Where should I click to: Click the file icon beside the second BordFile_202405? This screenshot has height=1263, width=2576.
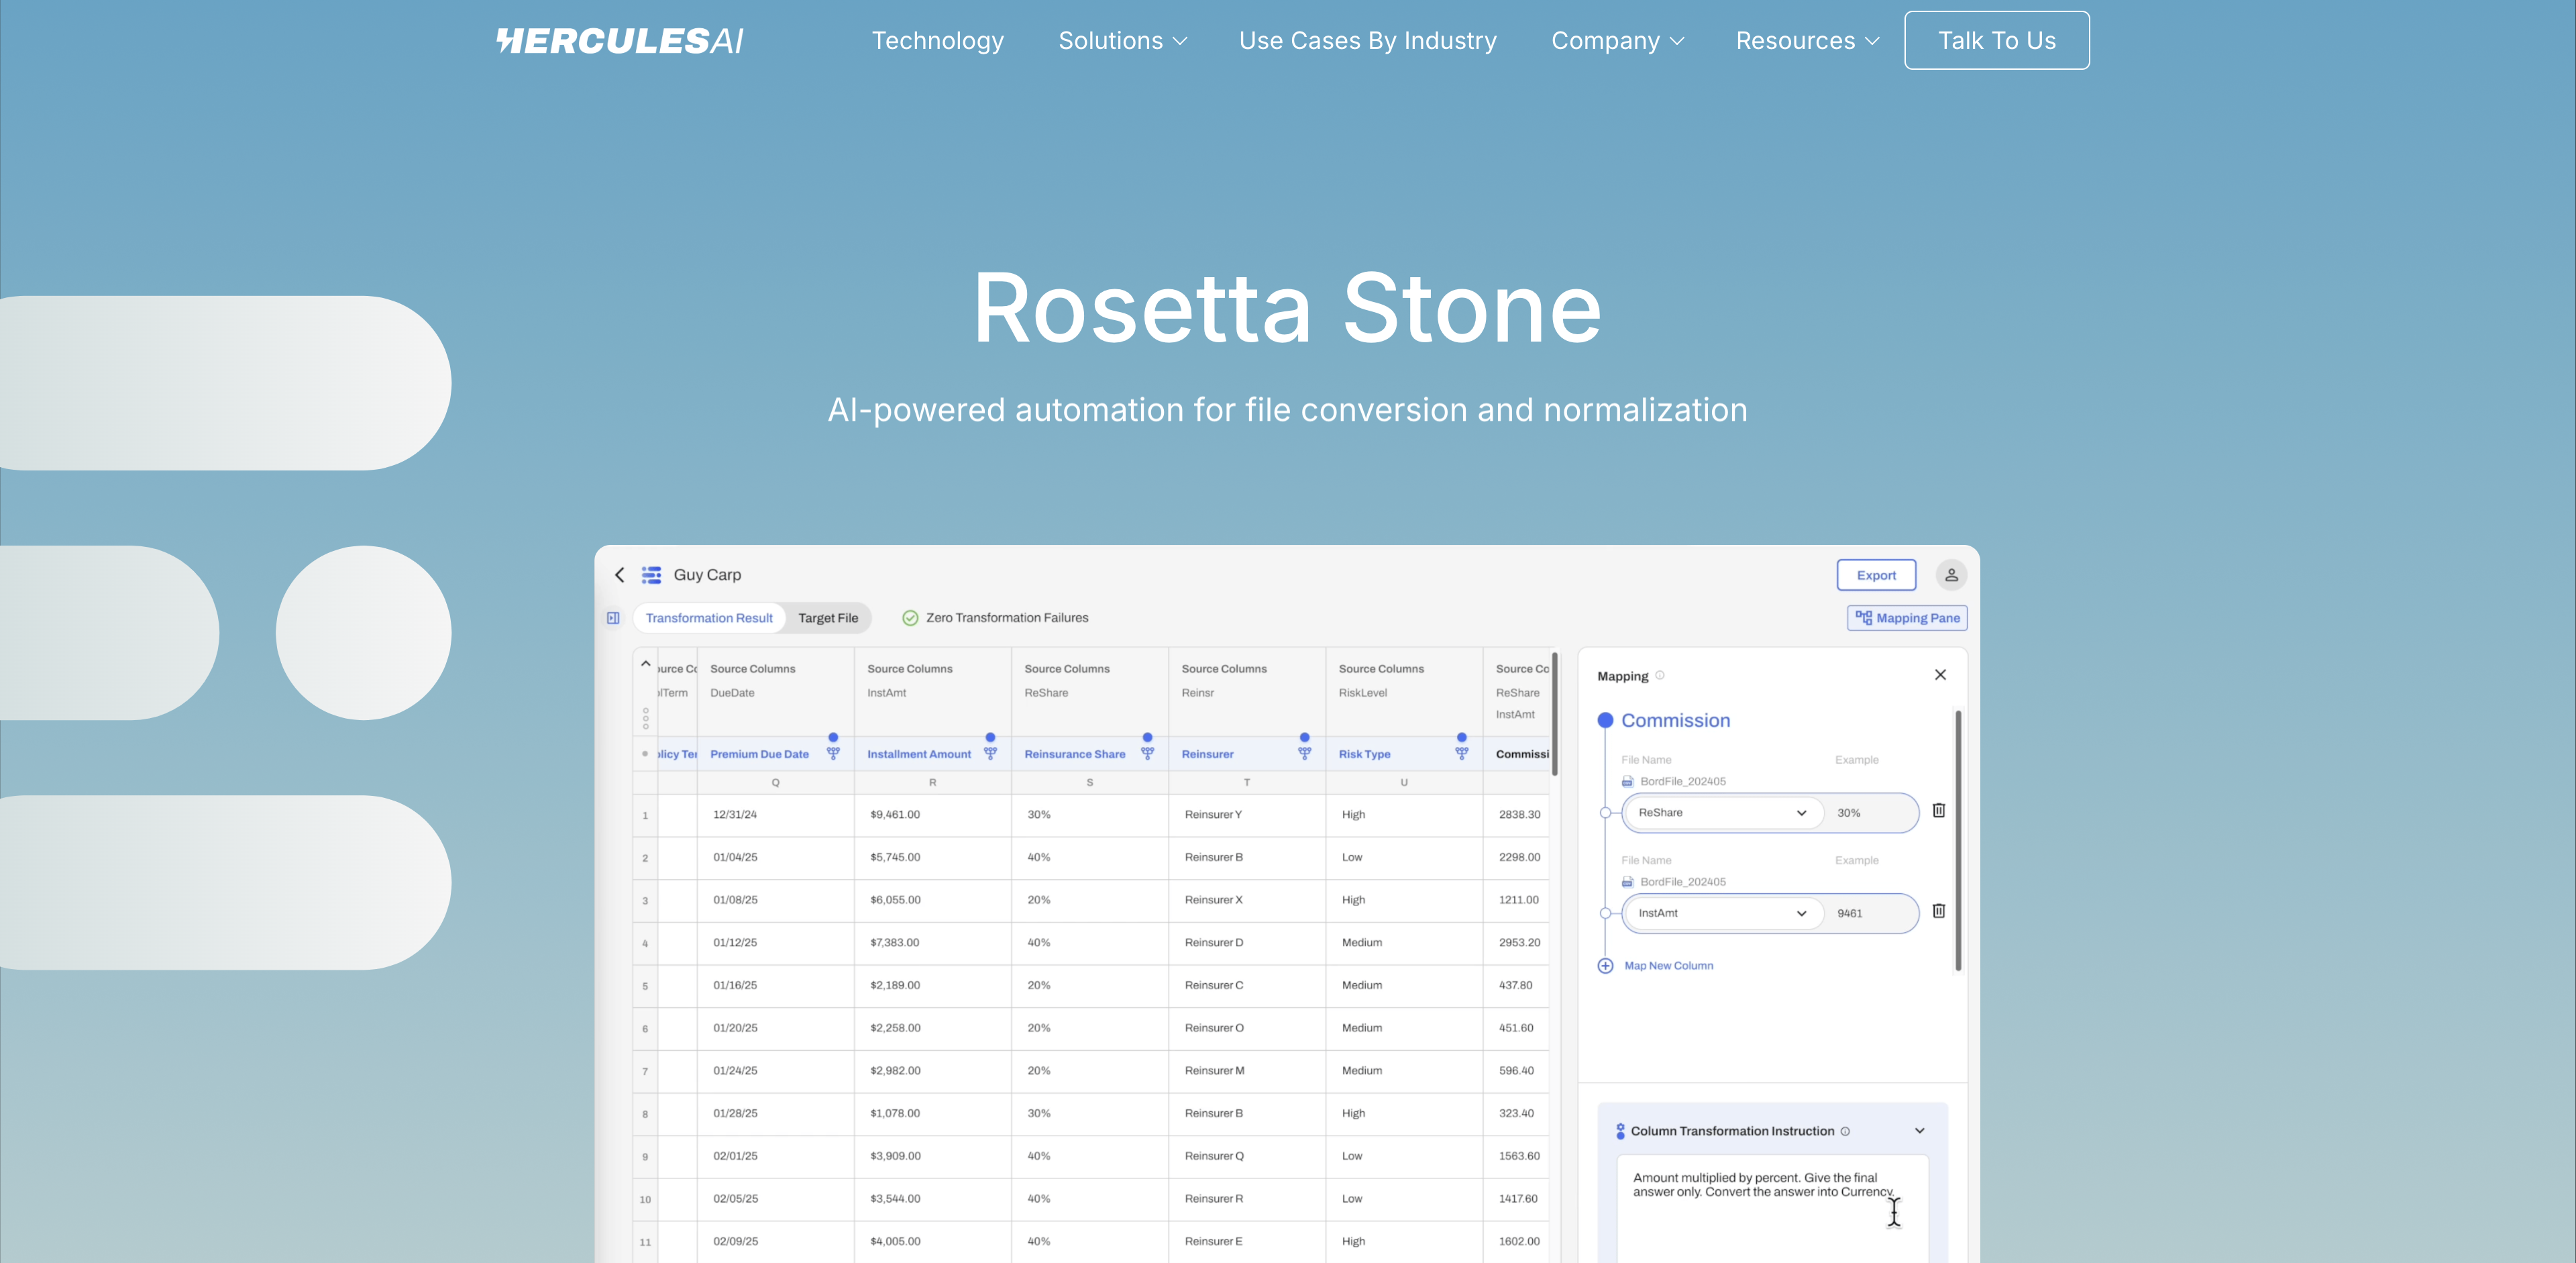pos(1627,882)
